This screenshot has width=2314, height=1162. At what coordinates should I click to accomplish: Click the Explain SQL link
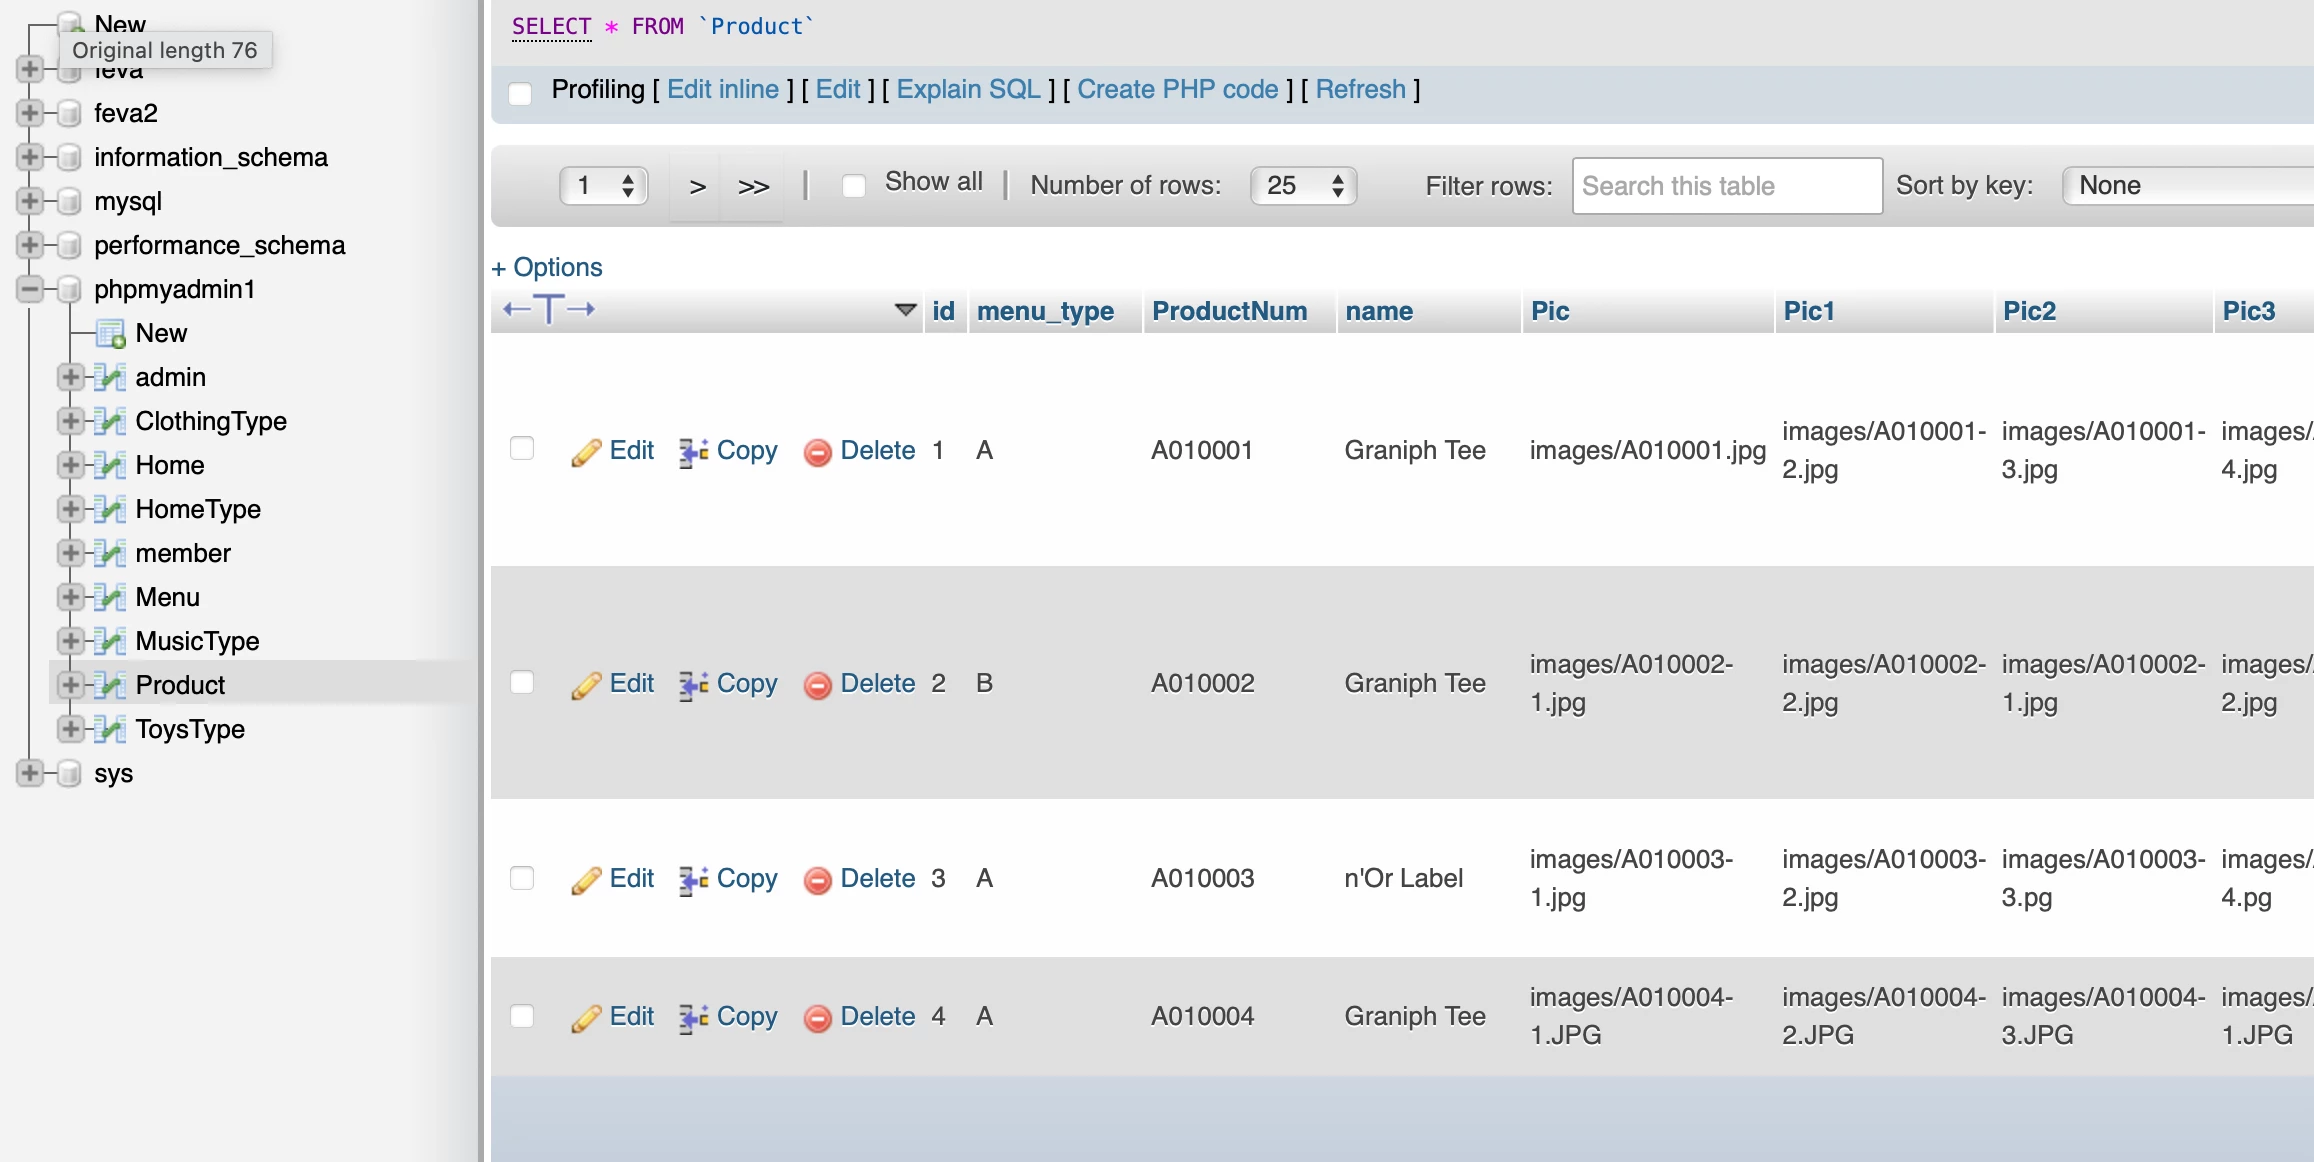coord(968,90)
